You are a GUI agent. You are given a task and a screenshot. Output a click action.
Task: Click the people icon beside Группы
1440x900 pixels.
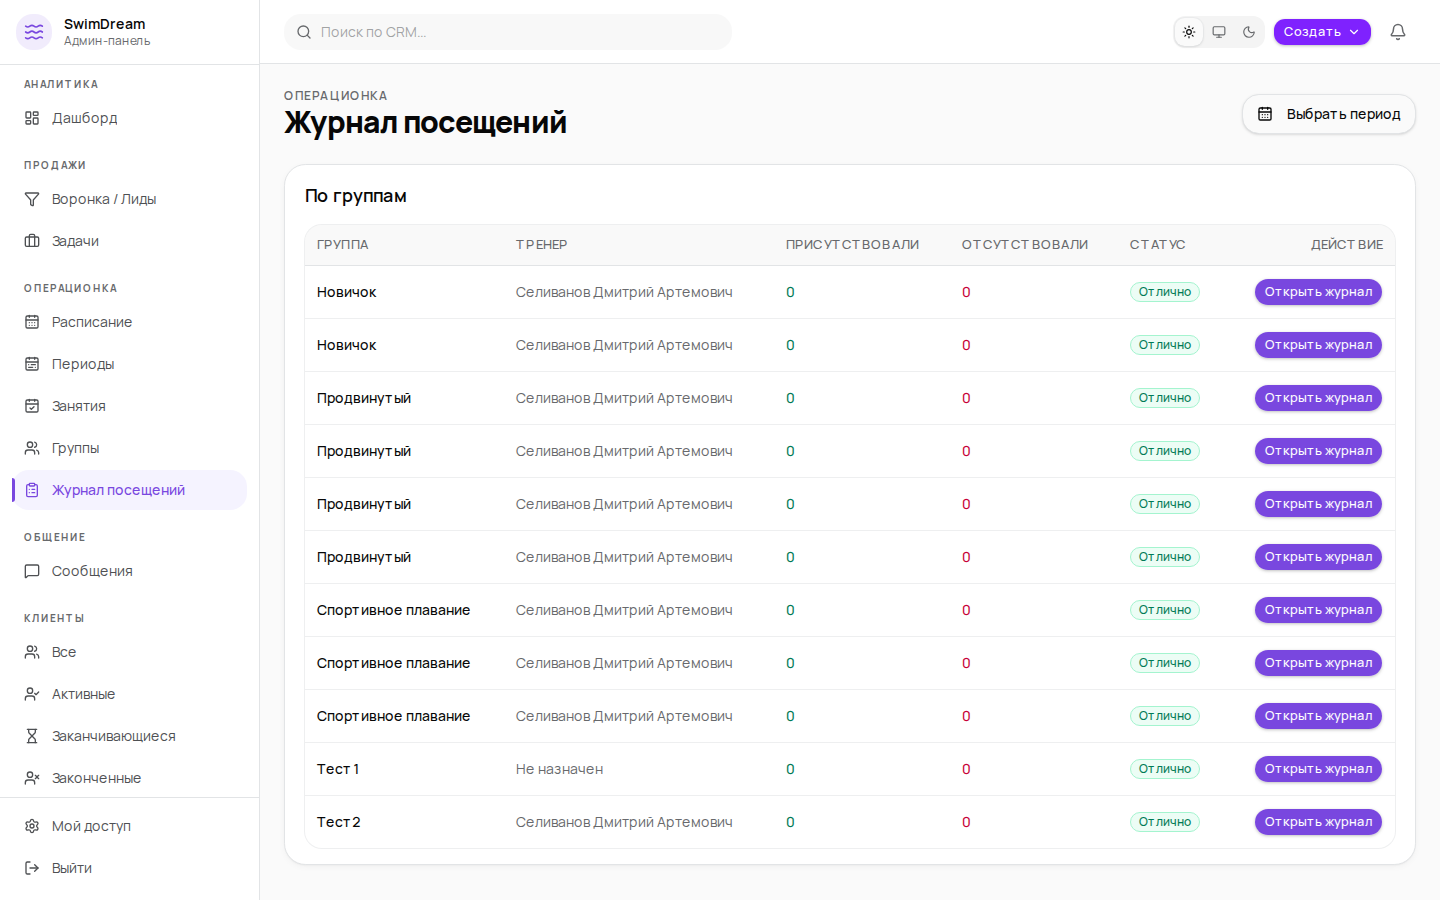[32, 448]
